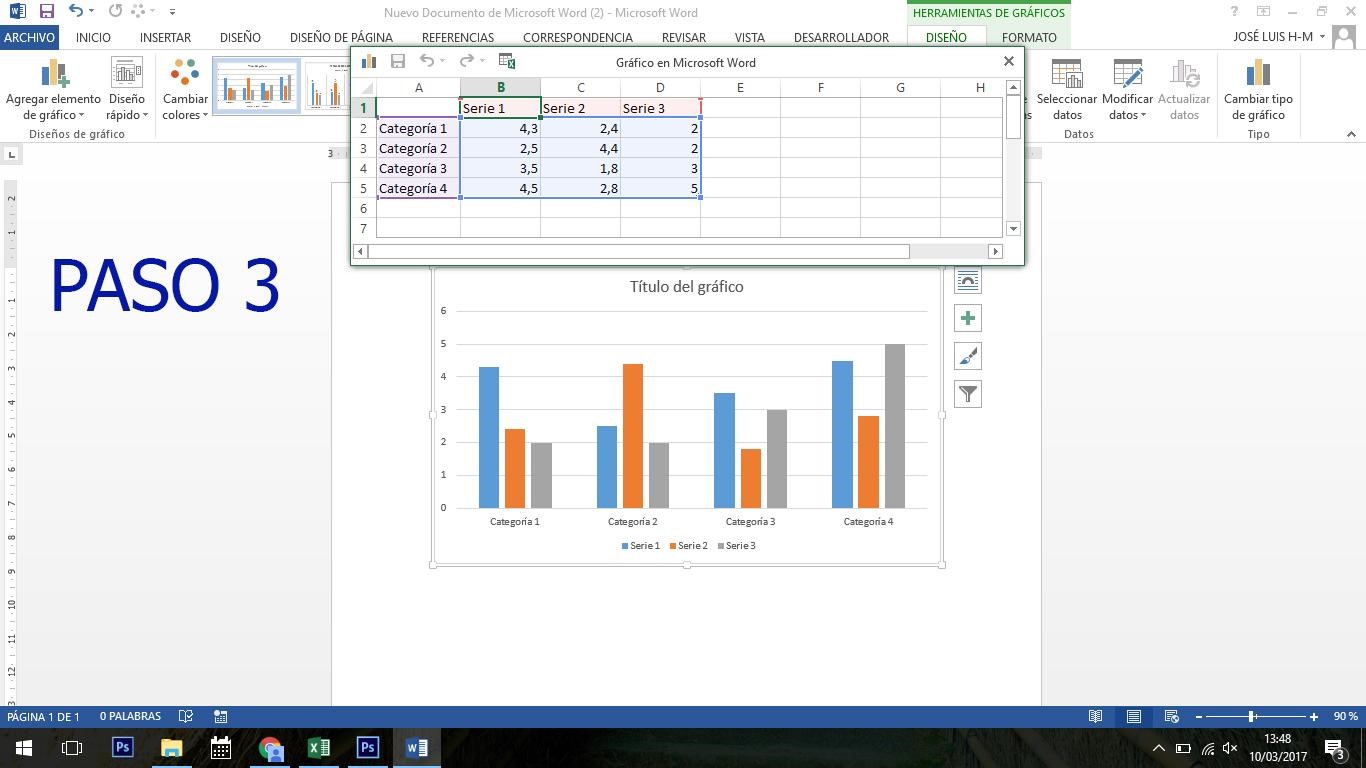Click the Repeat icon in Word toolbar
The width and height of the screenshot is (1366, 768).
tap(115, 12)
